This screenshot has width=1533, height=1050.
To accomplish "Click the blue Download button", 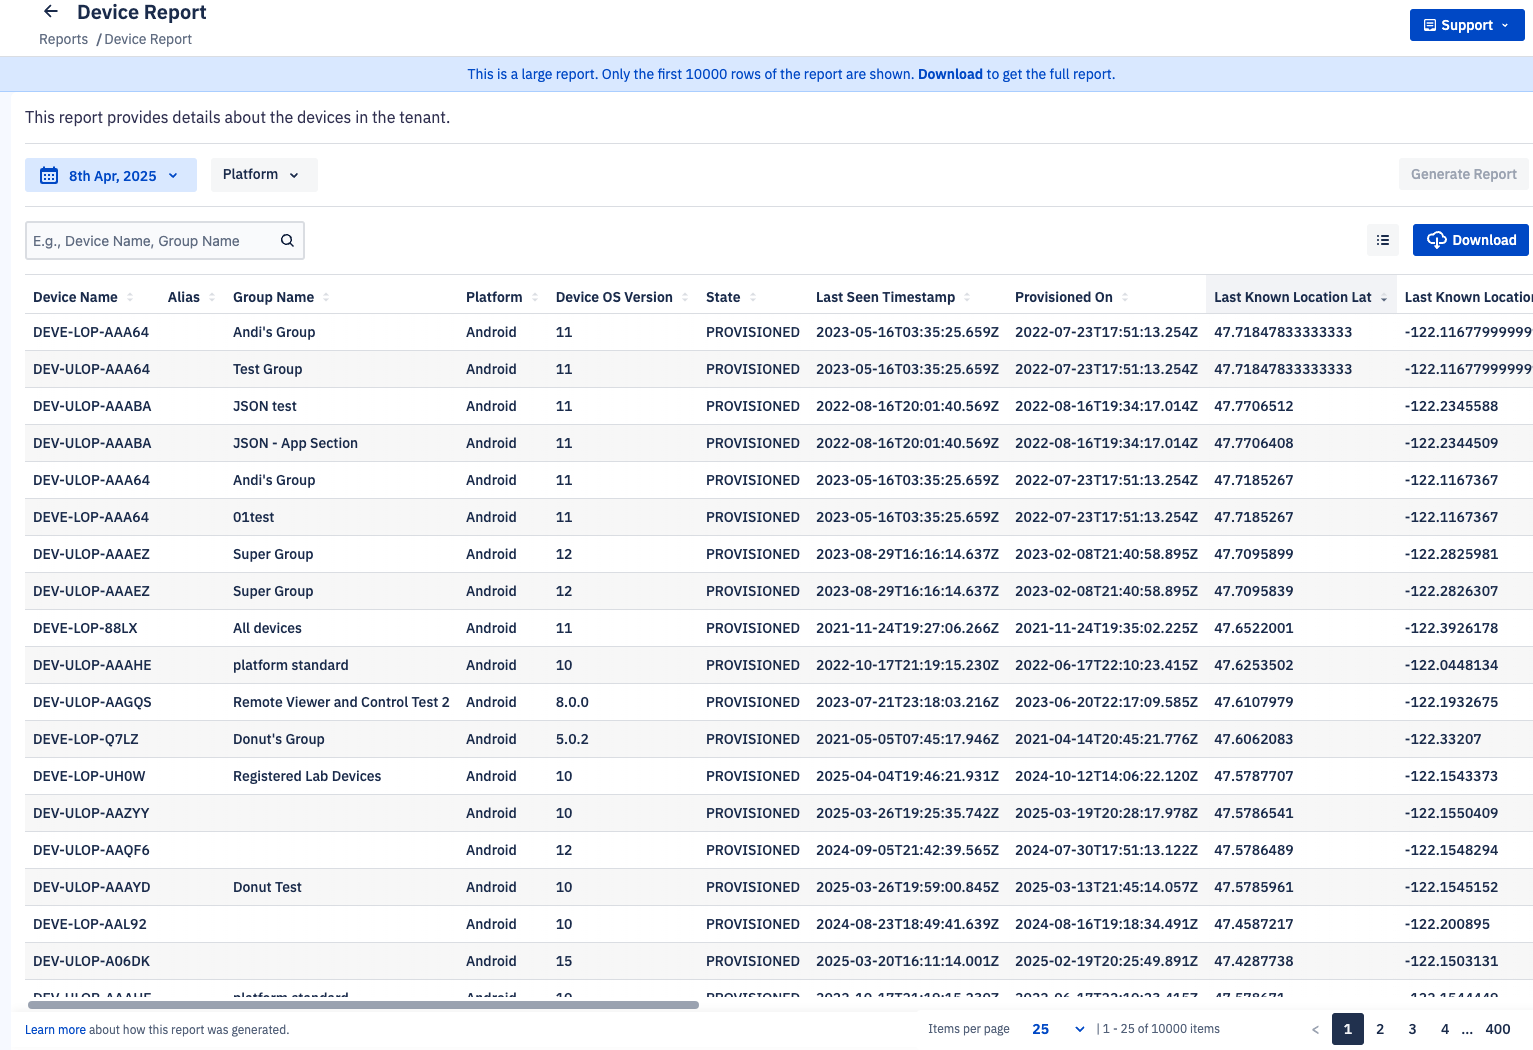I will [x=1471, y=240].
